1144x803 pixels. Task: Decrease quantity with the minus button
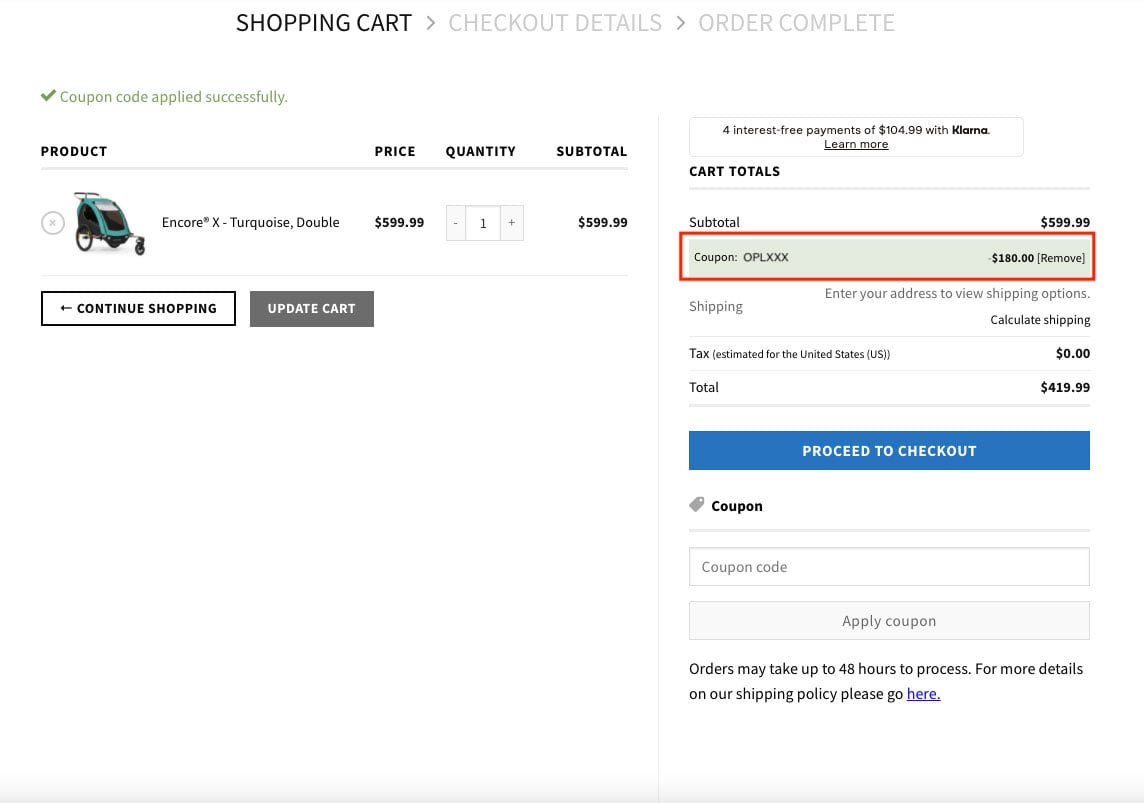tap(456, 222)
